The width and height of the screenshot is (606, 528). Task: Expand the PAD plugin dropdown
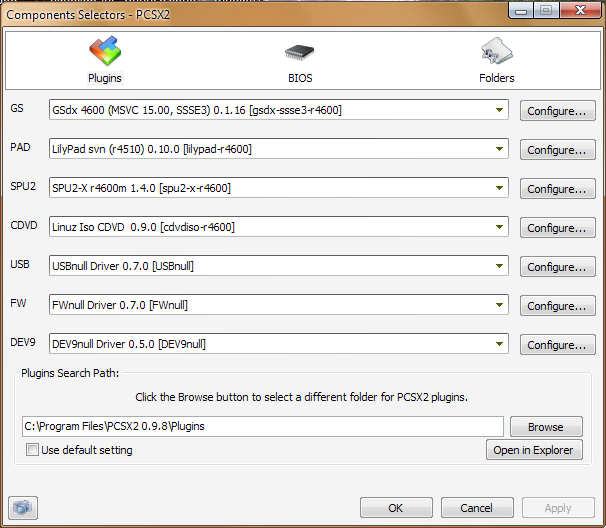click(499, 149)
